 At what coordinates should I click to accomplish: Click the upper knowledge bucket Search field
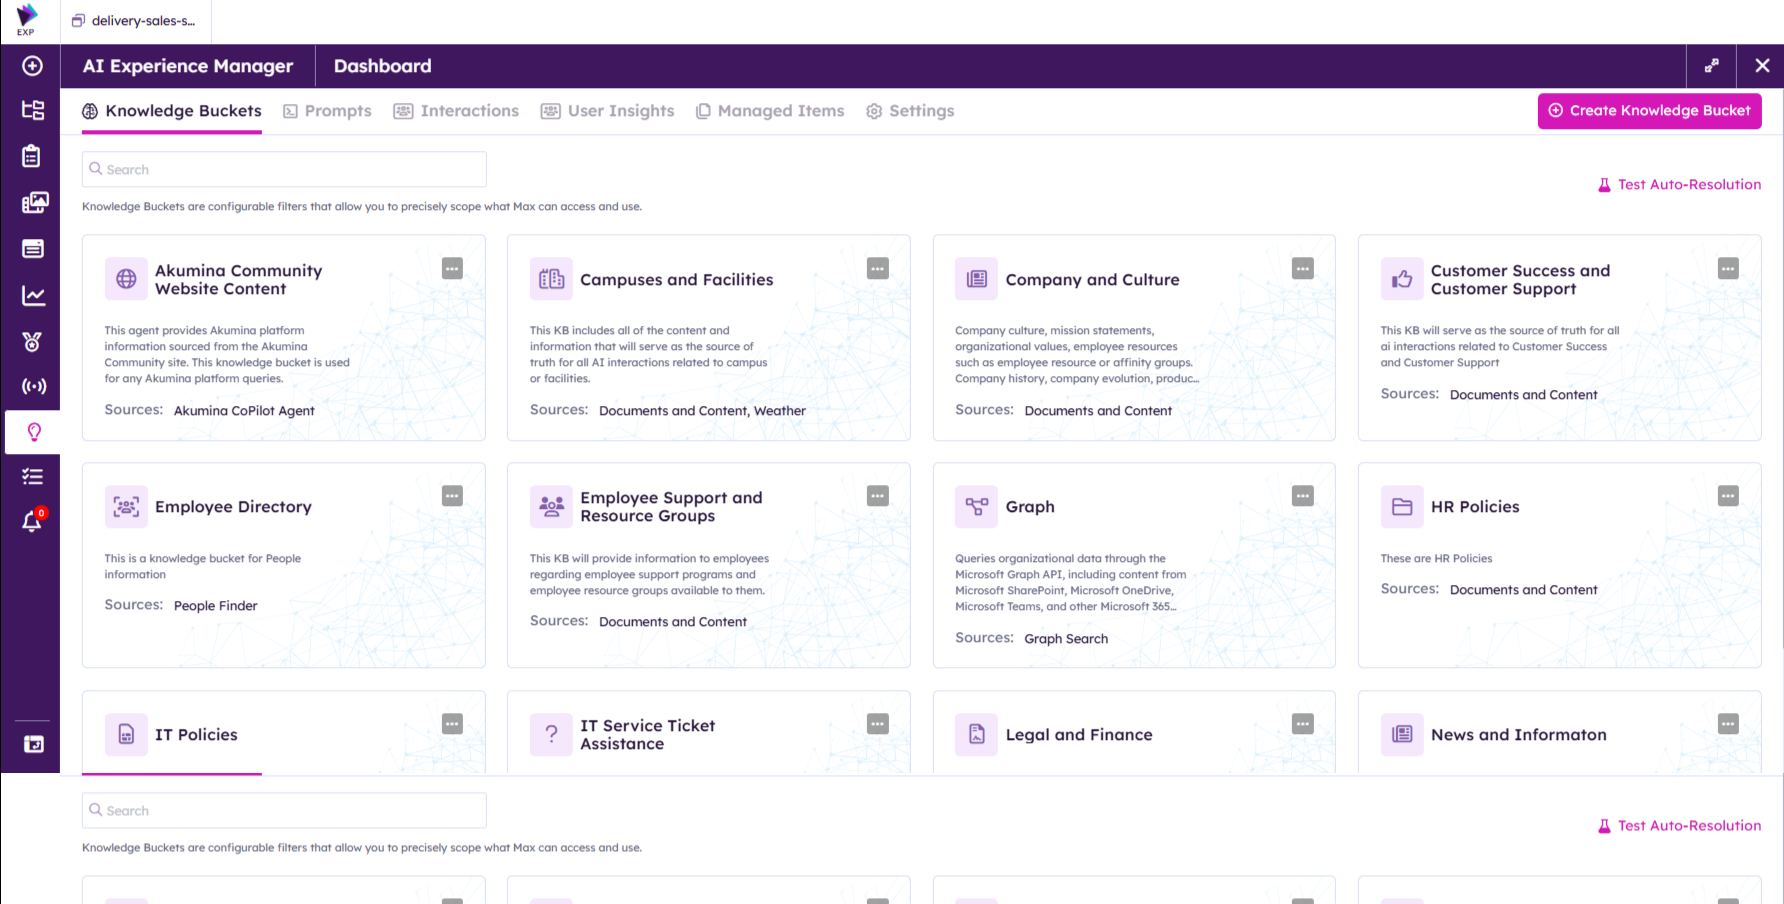click(284, 169)
